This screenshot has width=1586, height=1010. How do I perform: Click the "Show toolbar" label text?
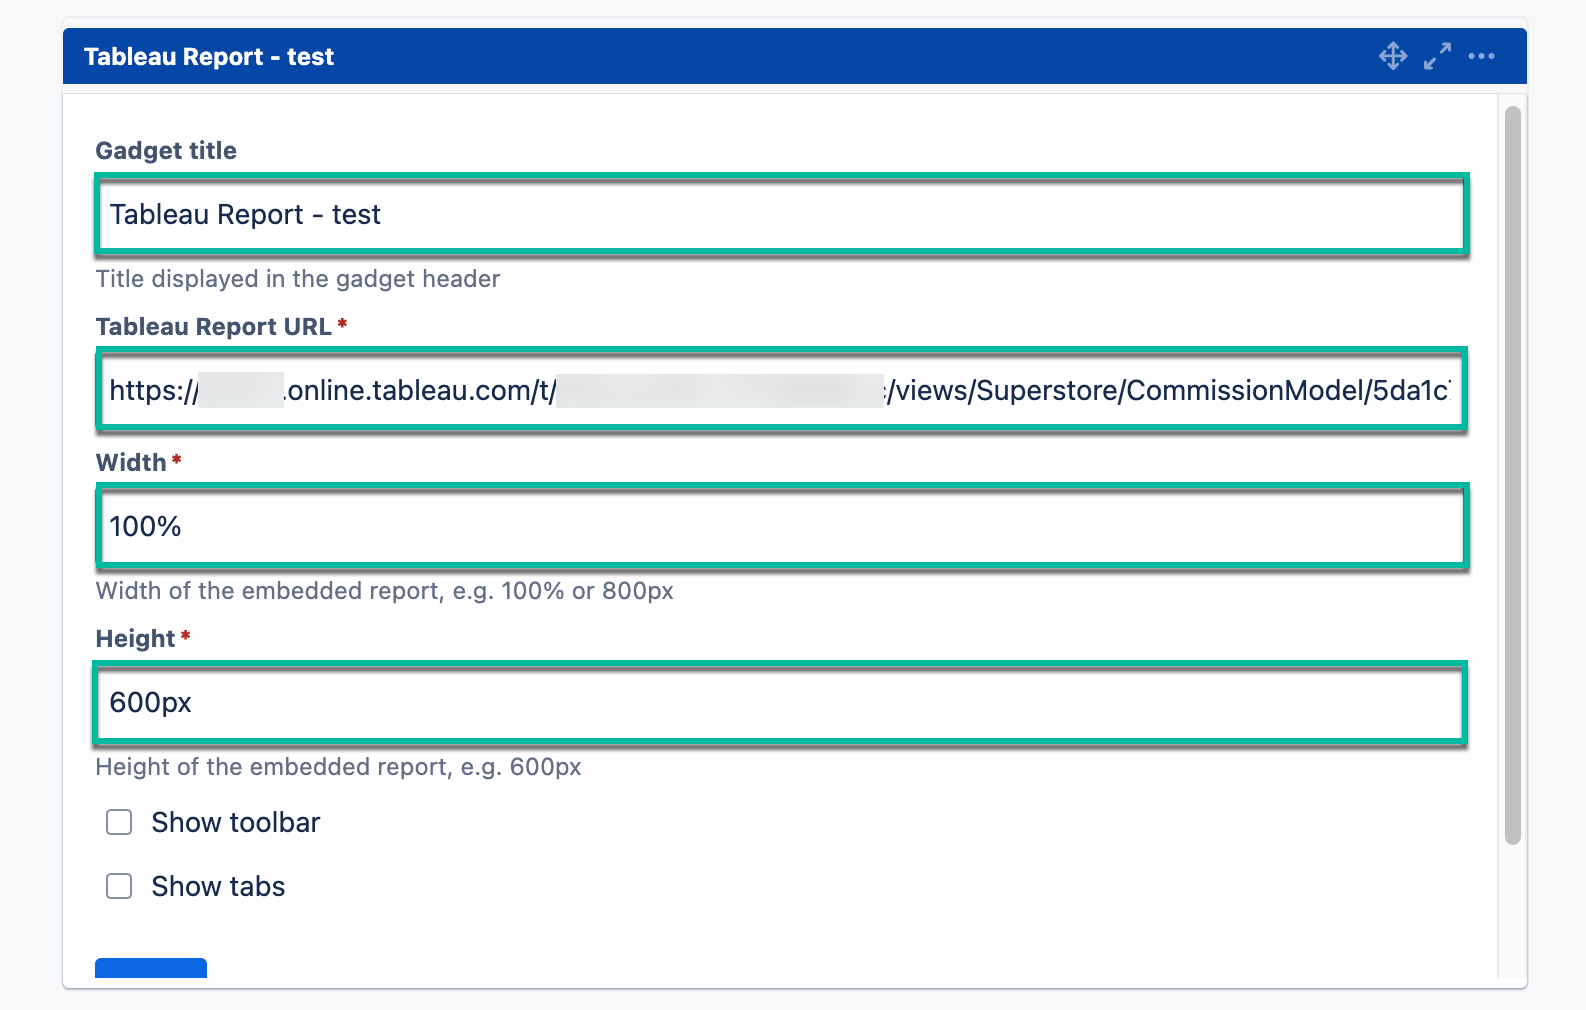point(236,822)
